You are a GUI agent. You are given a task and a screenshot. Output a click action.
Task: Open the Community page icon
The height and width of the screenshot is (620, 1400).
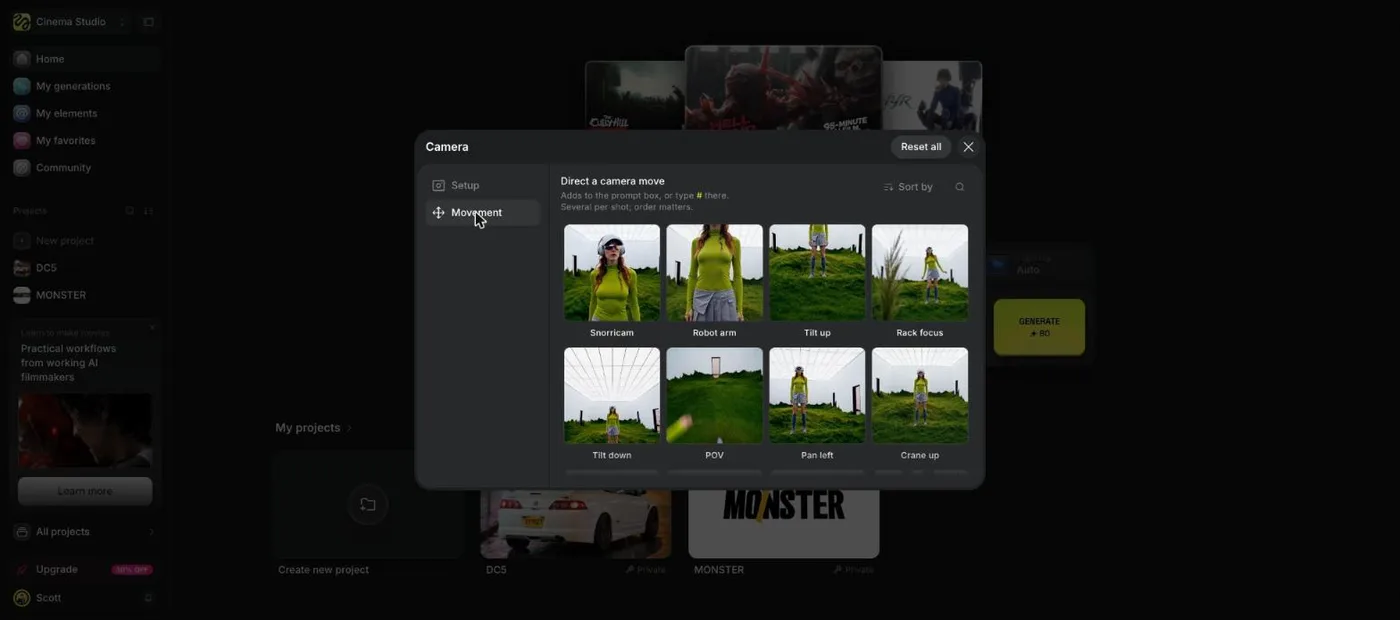pyautogui.click(x=21, y=167)
